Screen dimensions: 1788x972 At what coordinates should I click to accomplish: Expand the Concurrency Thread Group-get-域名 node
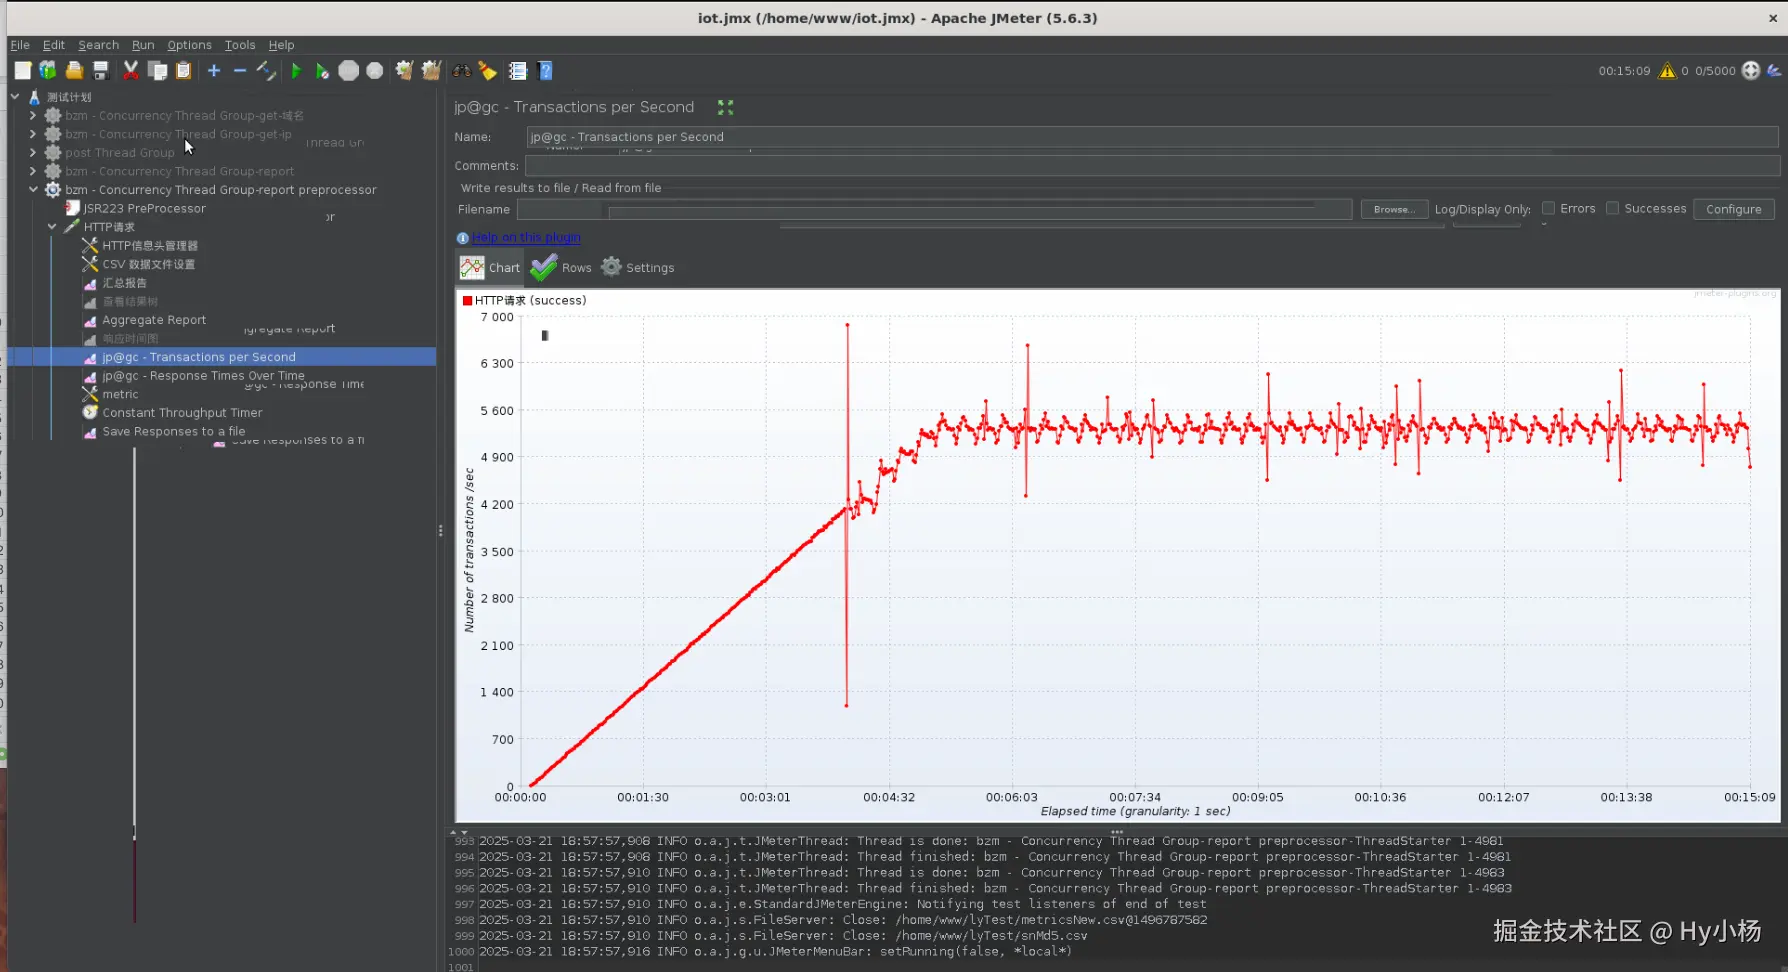tap(33, 115)
